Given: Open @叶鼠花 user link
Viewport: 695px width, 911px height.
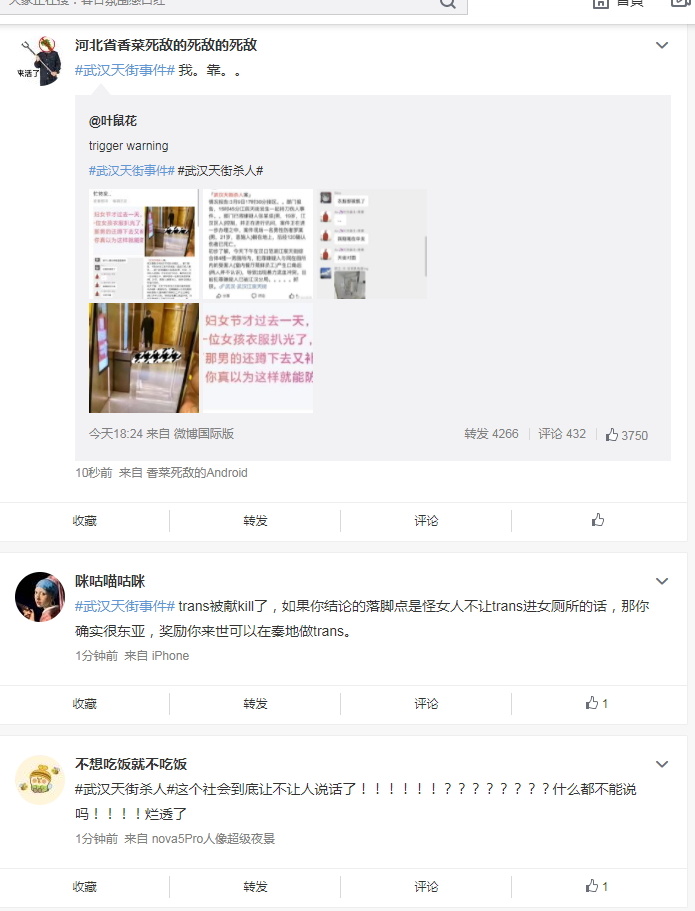Looking at the screenshot, I should point(113,121).
